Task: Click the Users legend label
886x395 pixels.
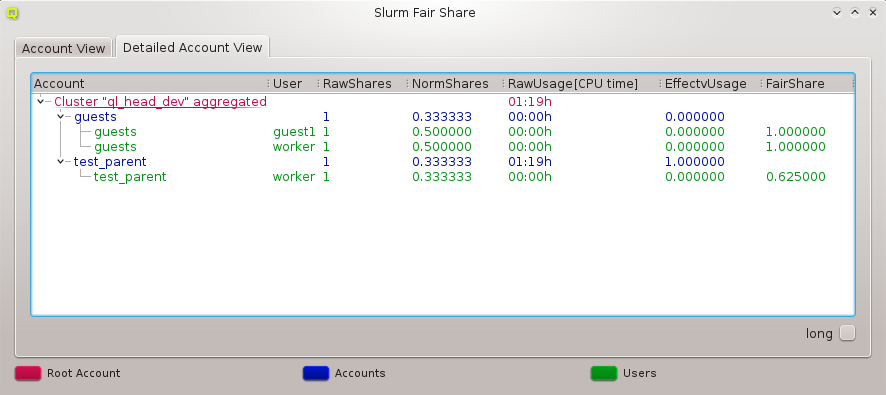Action: 640,373
